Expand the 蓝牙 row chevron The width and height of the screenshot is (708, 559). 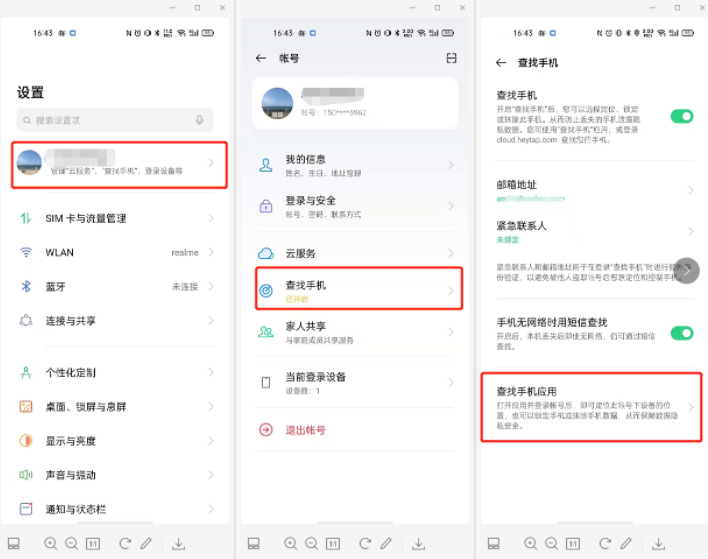[x=211, y=287]
